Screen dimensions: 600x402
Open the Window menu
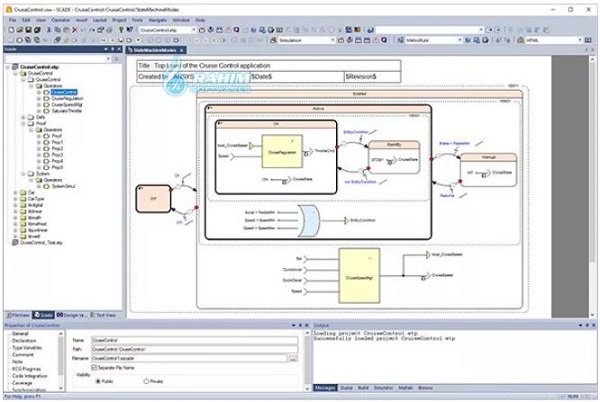coord(181,20)
